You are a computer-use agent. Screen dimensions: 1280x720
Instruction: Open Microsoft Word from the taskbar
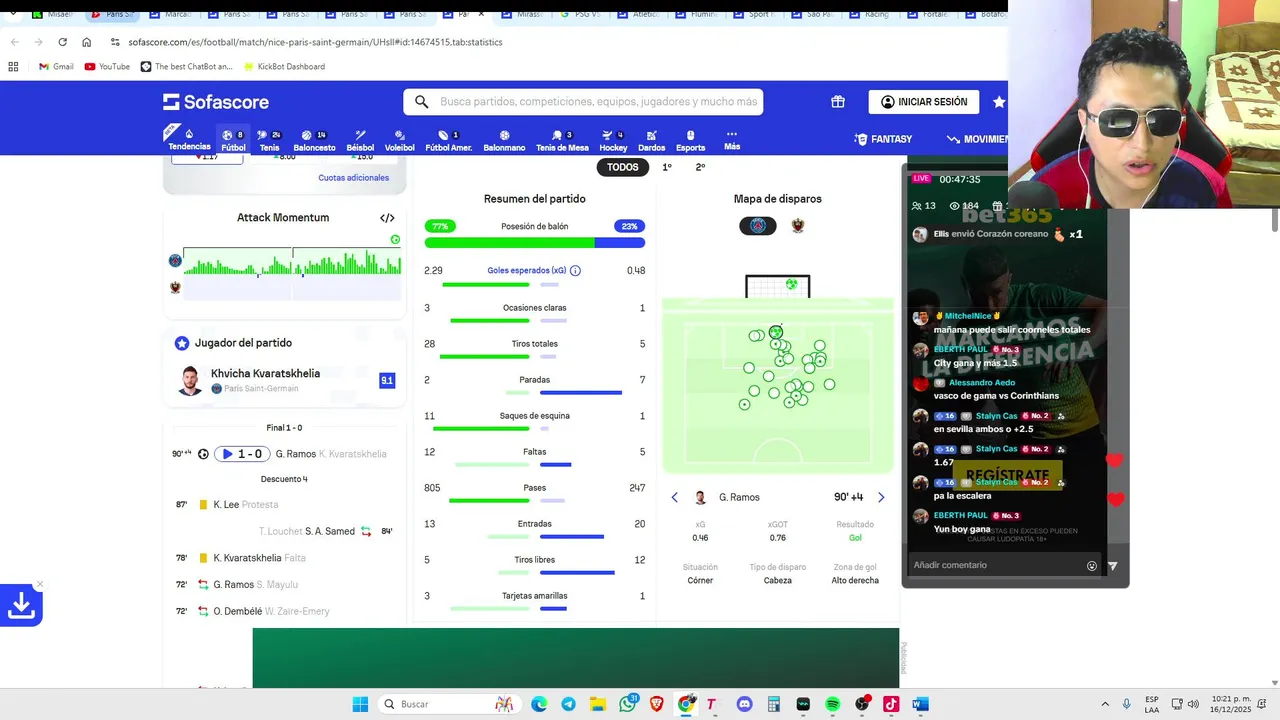point(920,704)
